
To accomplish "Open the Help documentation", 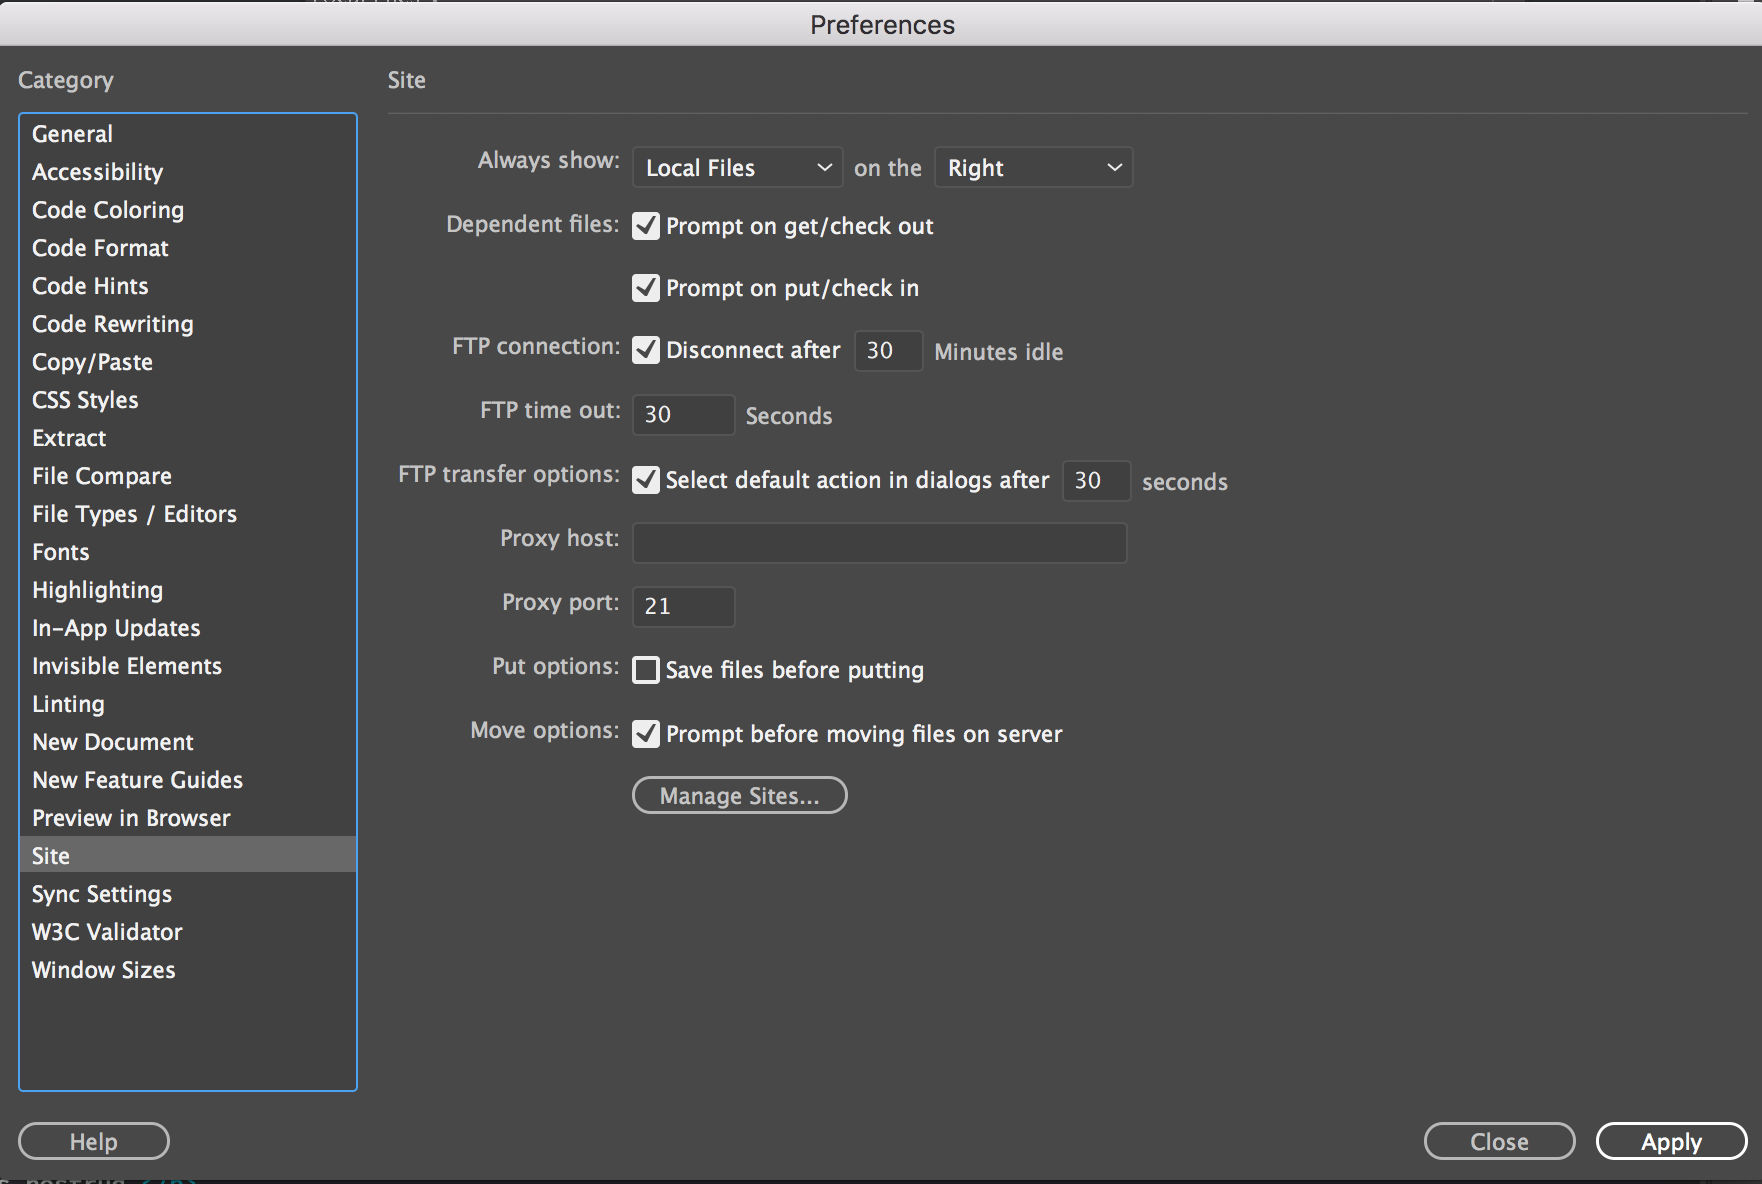I will click(93, 1141).
